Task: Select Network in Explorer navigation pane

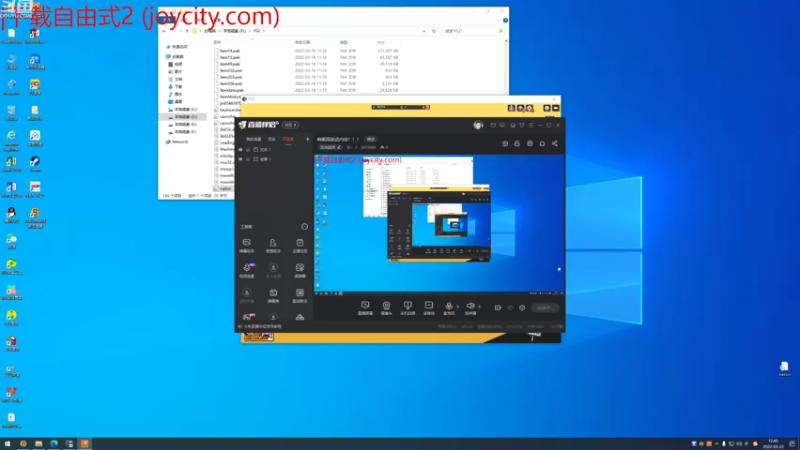Action: pyautogui.click(x=177, y=142)
